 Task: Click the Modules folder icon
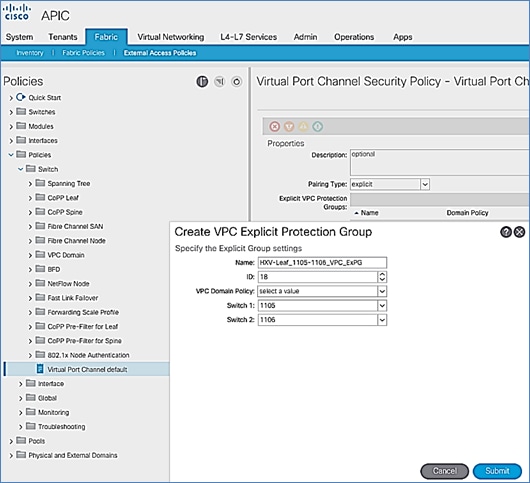[21, 126]
